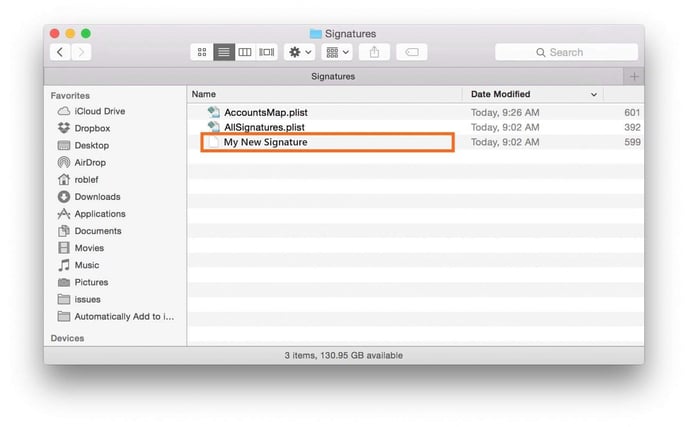Click the Pictures camera icon

[64, 282]
